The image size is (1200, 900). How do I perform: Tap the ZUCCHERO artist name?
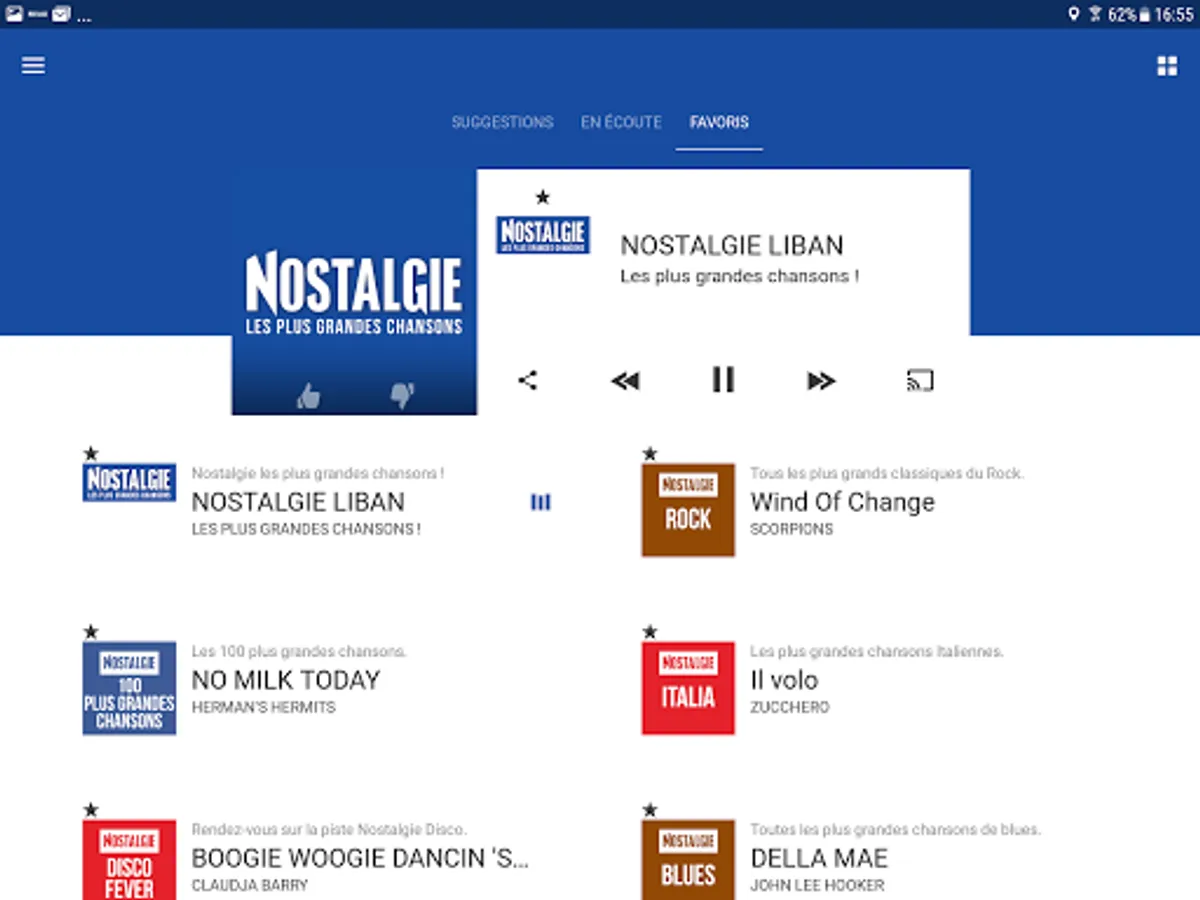click(x=790, y=707)
